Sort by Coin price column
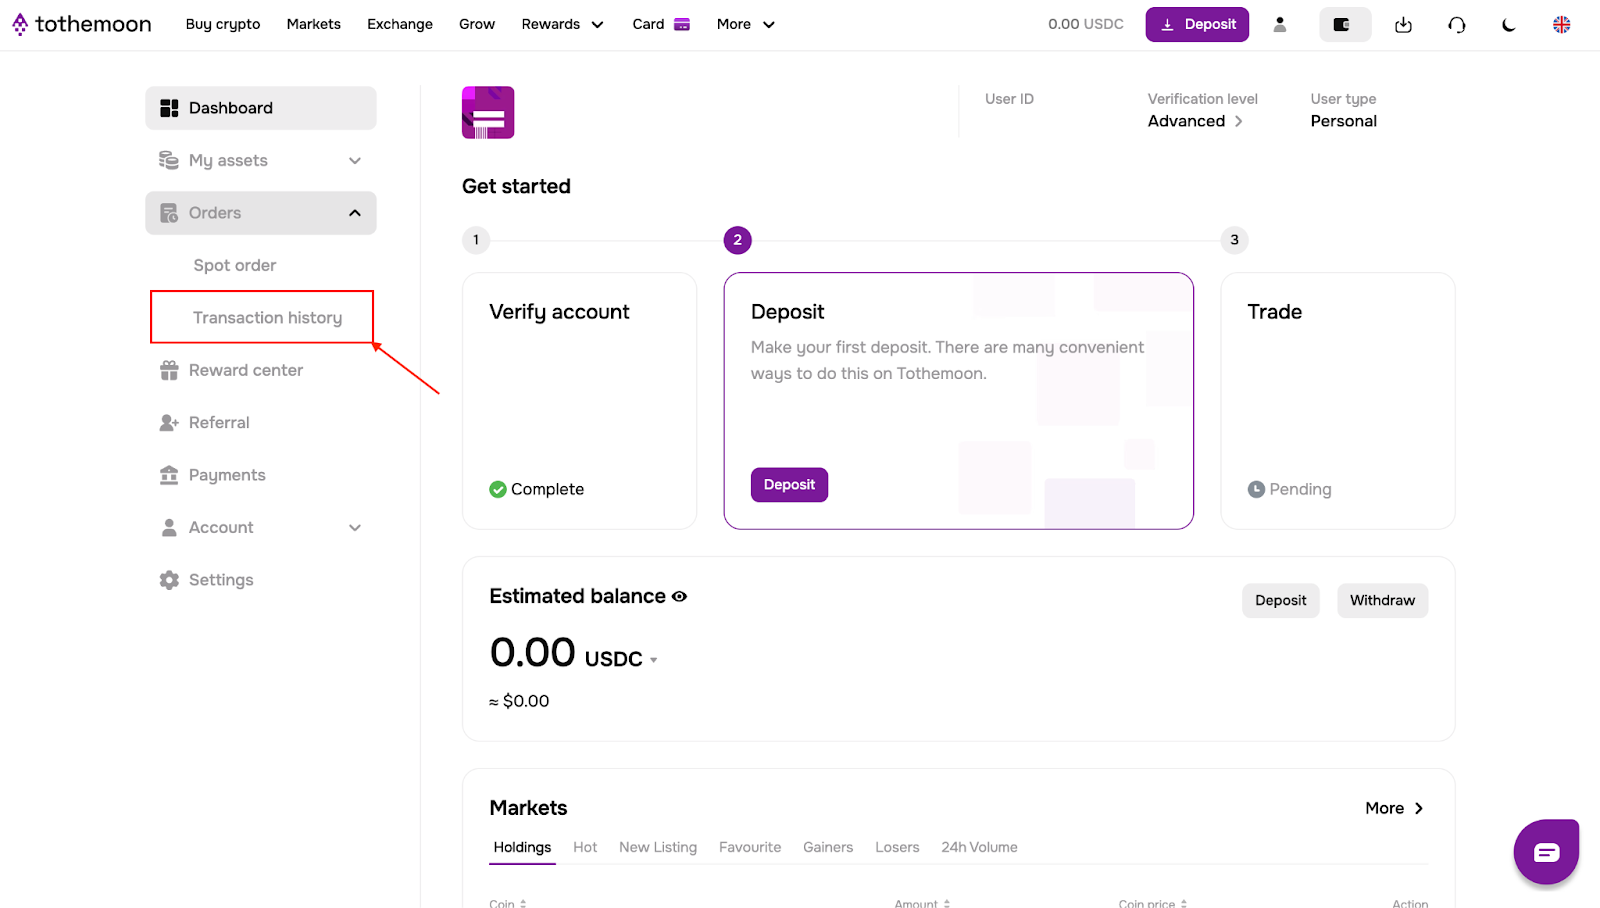 click(1153, 903)
